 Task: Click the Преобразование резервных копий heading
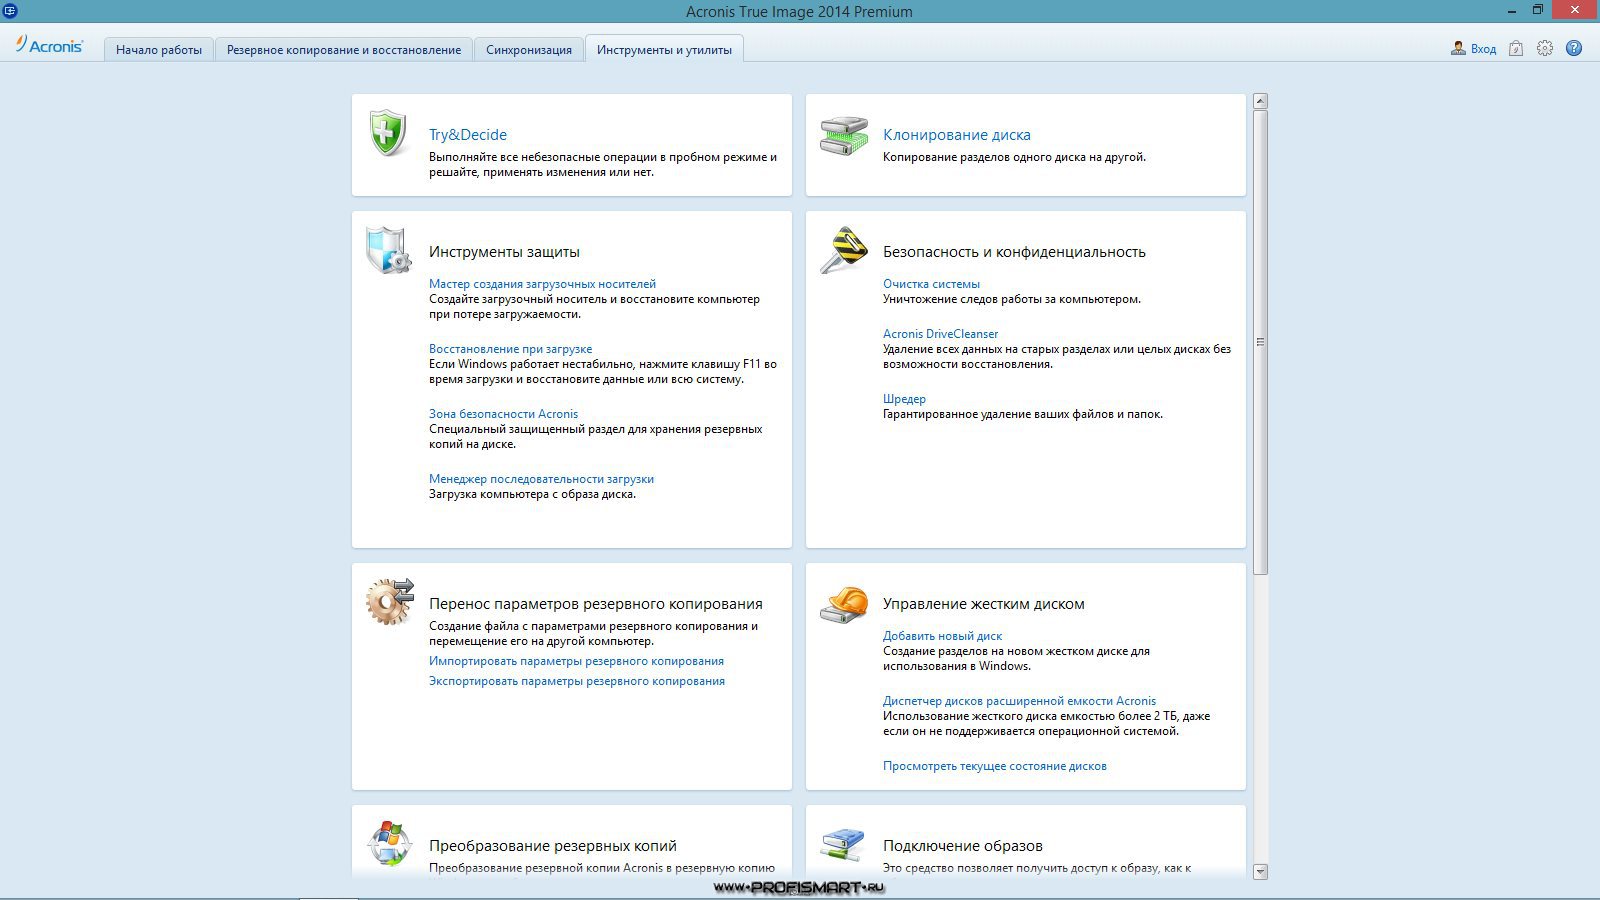553,846
